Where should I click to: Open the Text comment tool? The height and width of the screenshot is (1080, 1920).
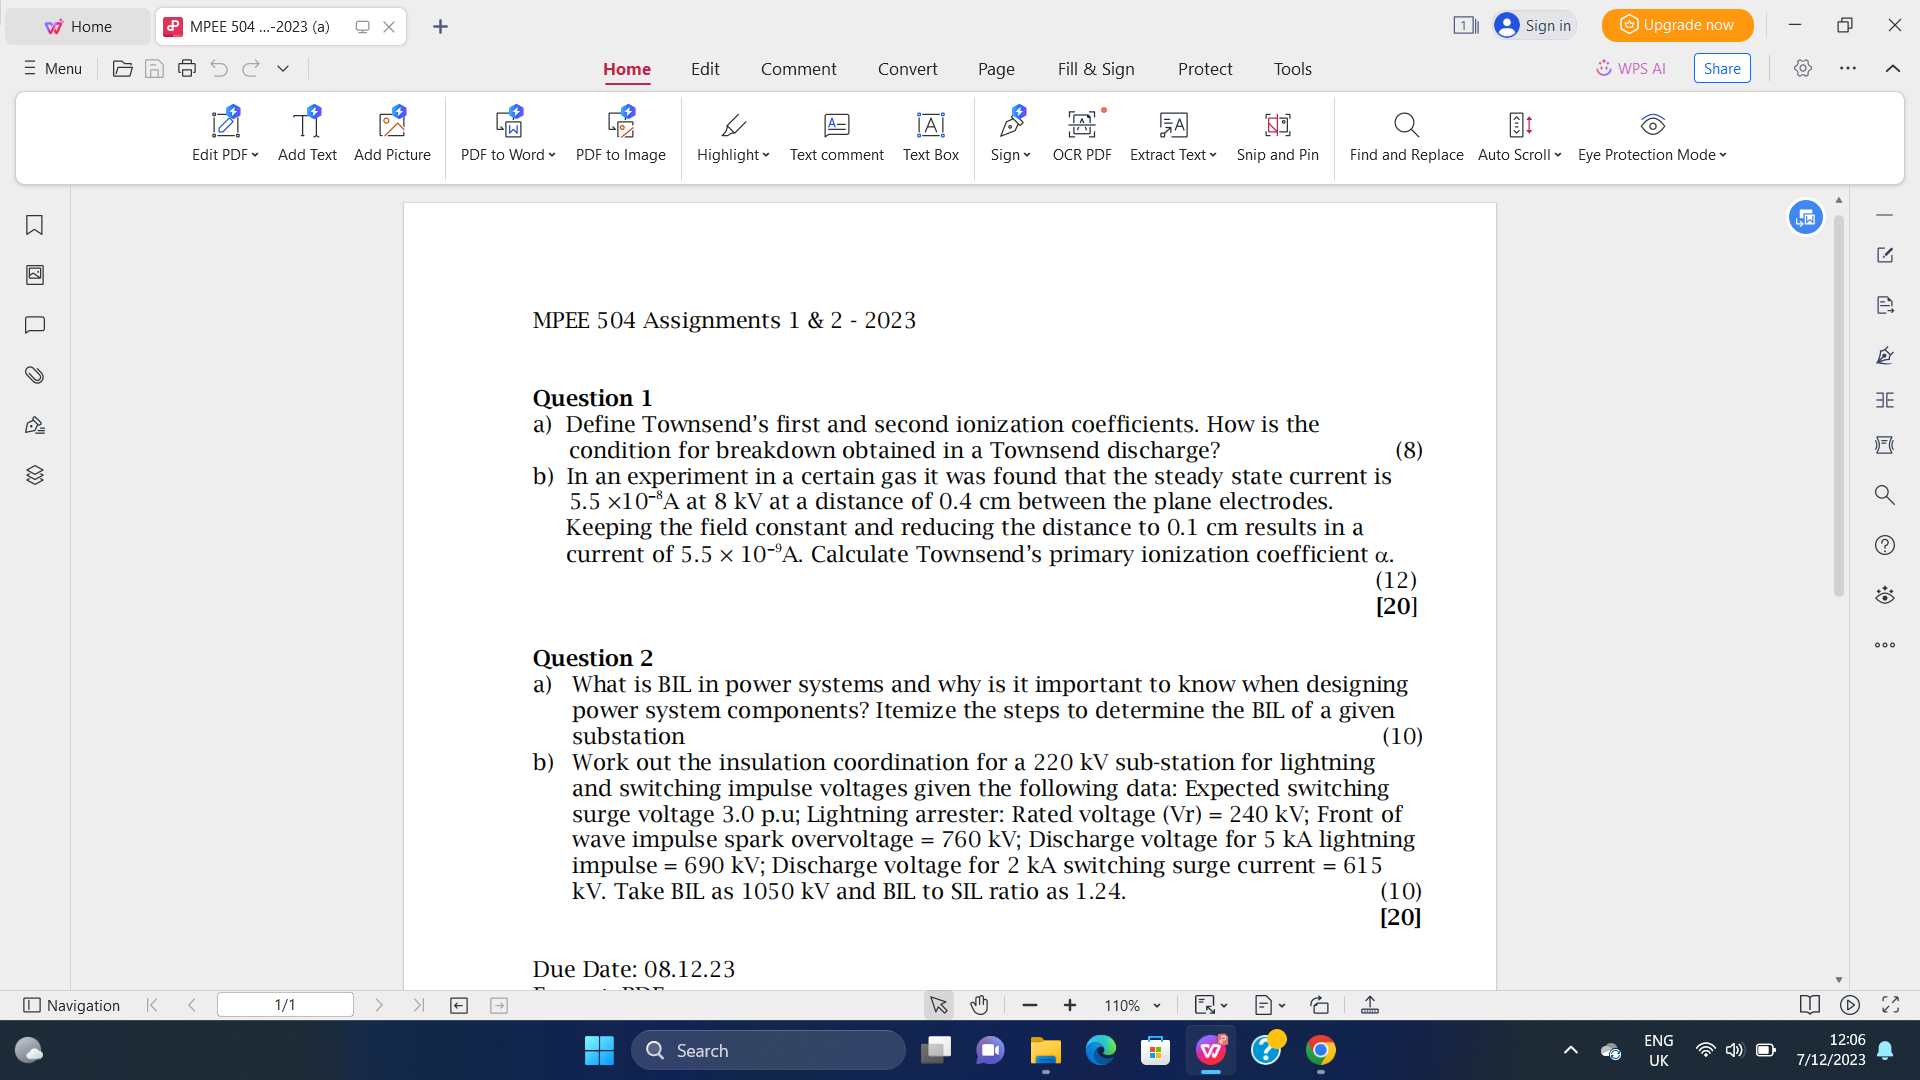[836, 135]
